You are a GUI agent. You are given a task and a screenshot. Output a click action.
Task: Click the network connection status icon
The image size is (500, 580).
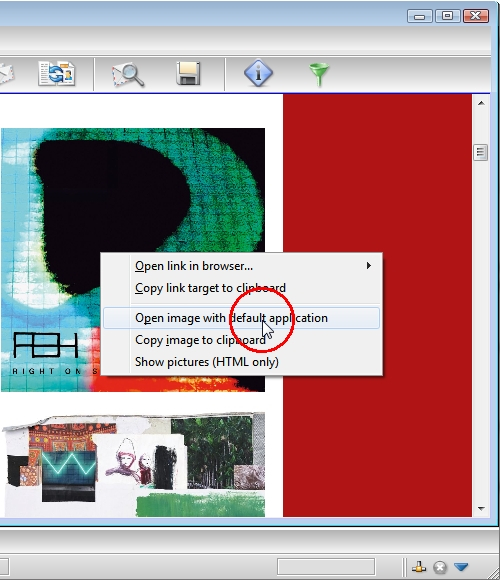tap(419, 567)
